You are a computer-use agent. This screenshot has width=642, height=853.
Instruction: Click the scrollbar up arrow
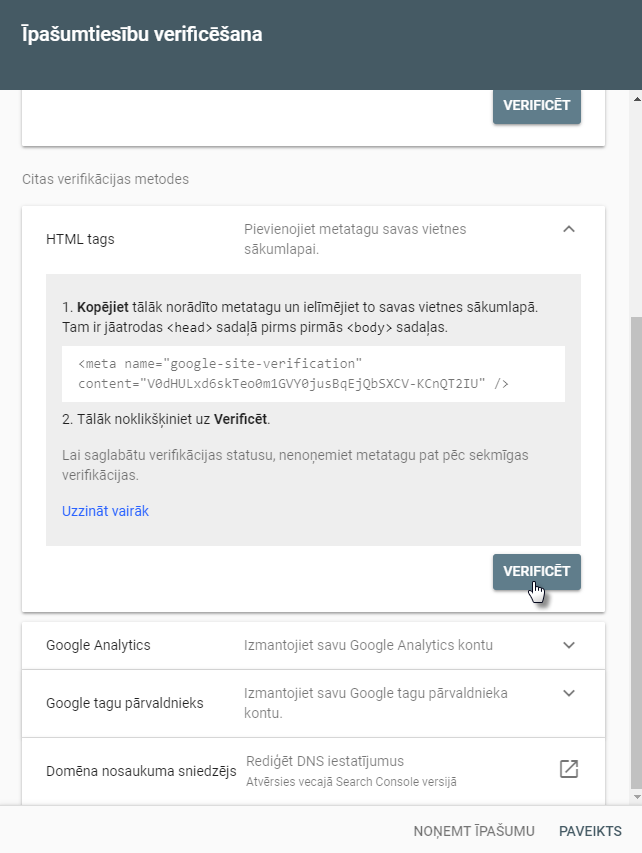click(637, 99)
